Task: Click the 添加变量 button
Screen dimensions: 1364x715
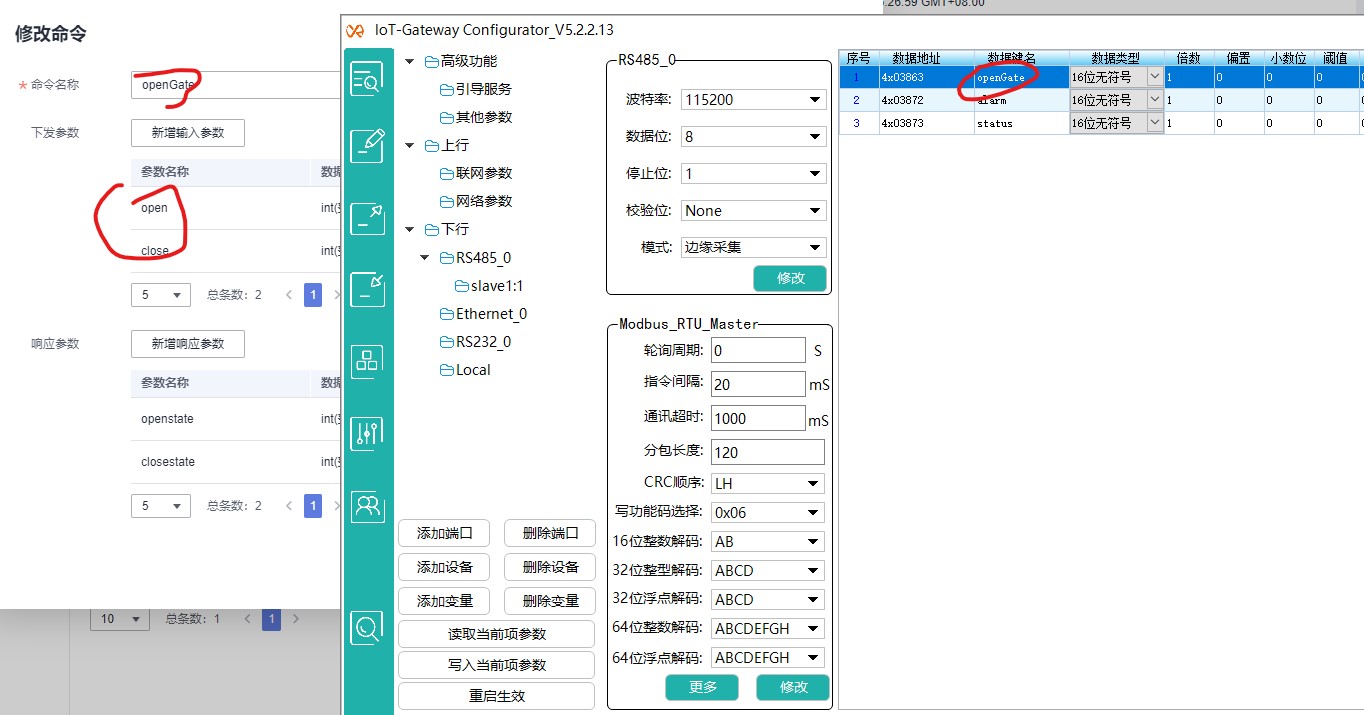Action: click(444, 601)
